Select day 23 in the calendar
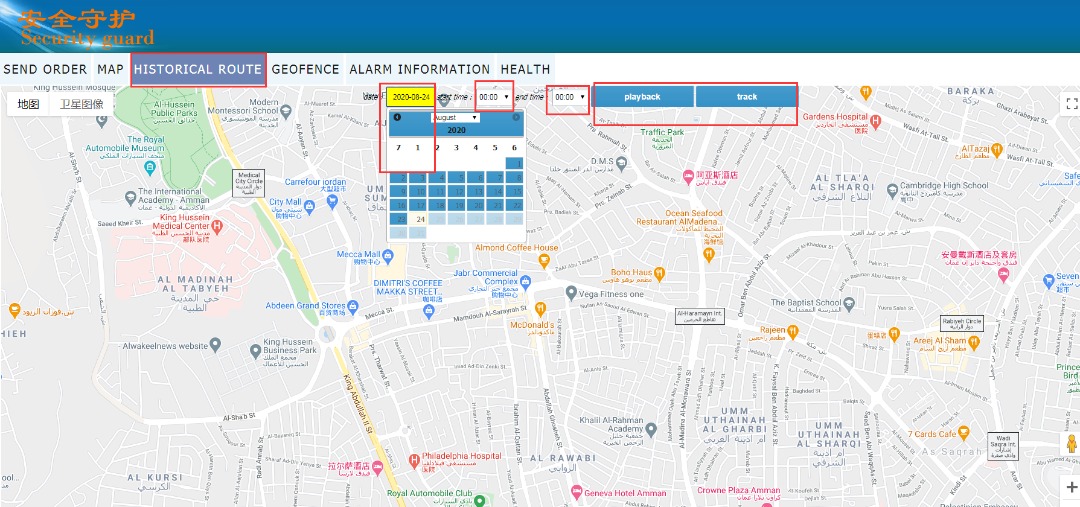The width and height of the screenshot is (1080, 507). tap(399, 219)
